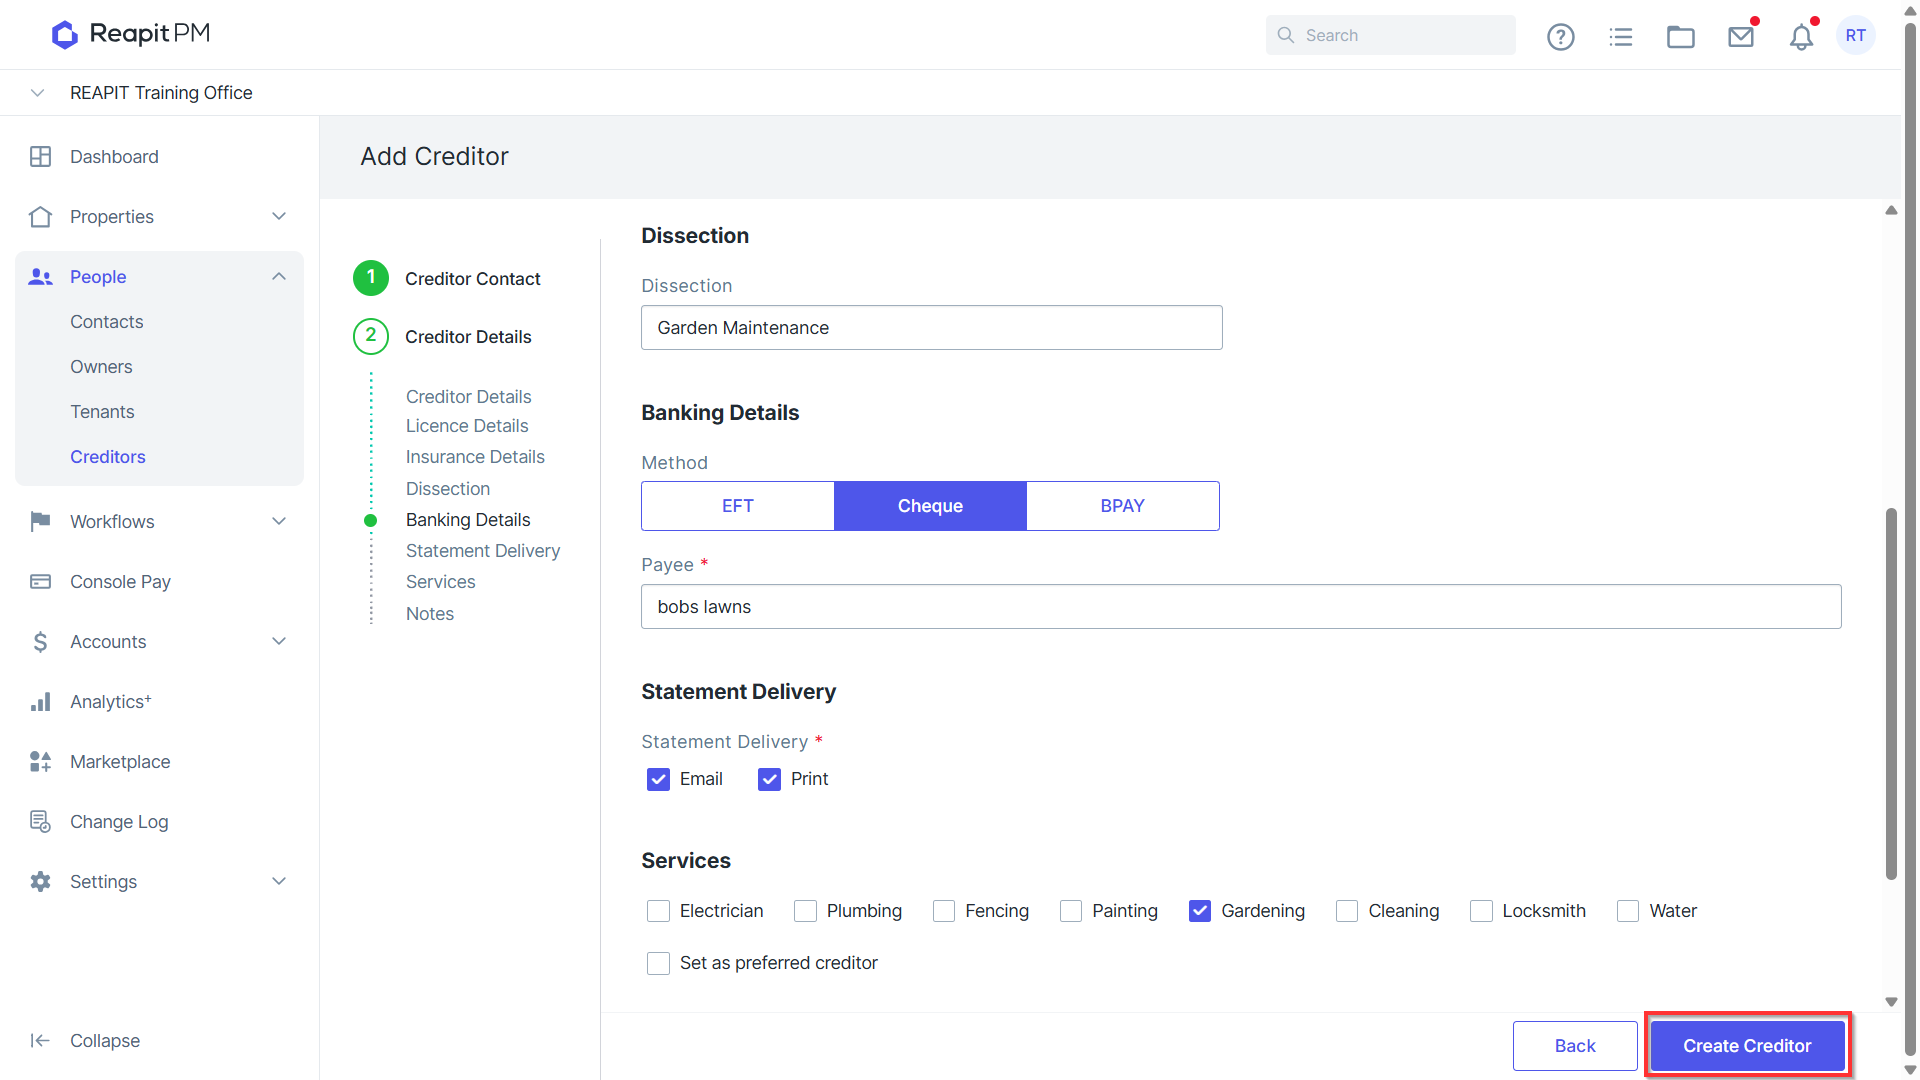Open the REAPIT Training Office dropdown chevron
Viewport: 1920px width, 1080px height.
pyautogui.click(x=37, y=93)
